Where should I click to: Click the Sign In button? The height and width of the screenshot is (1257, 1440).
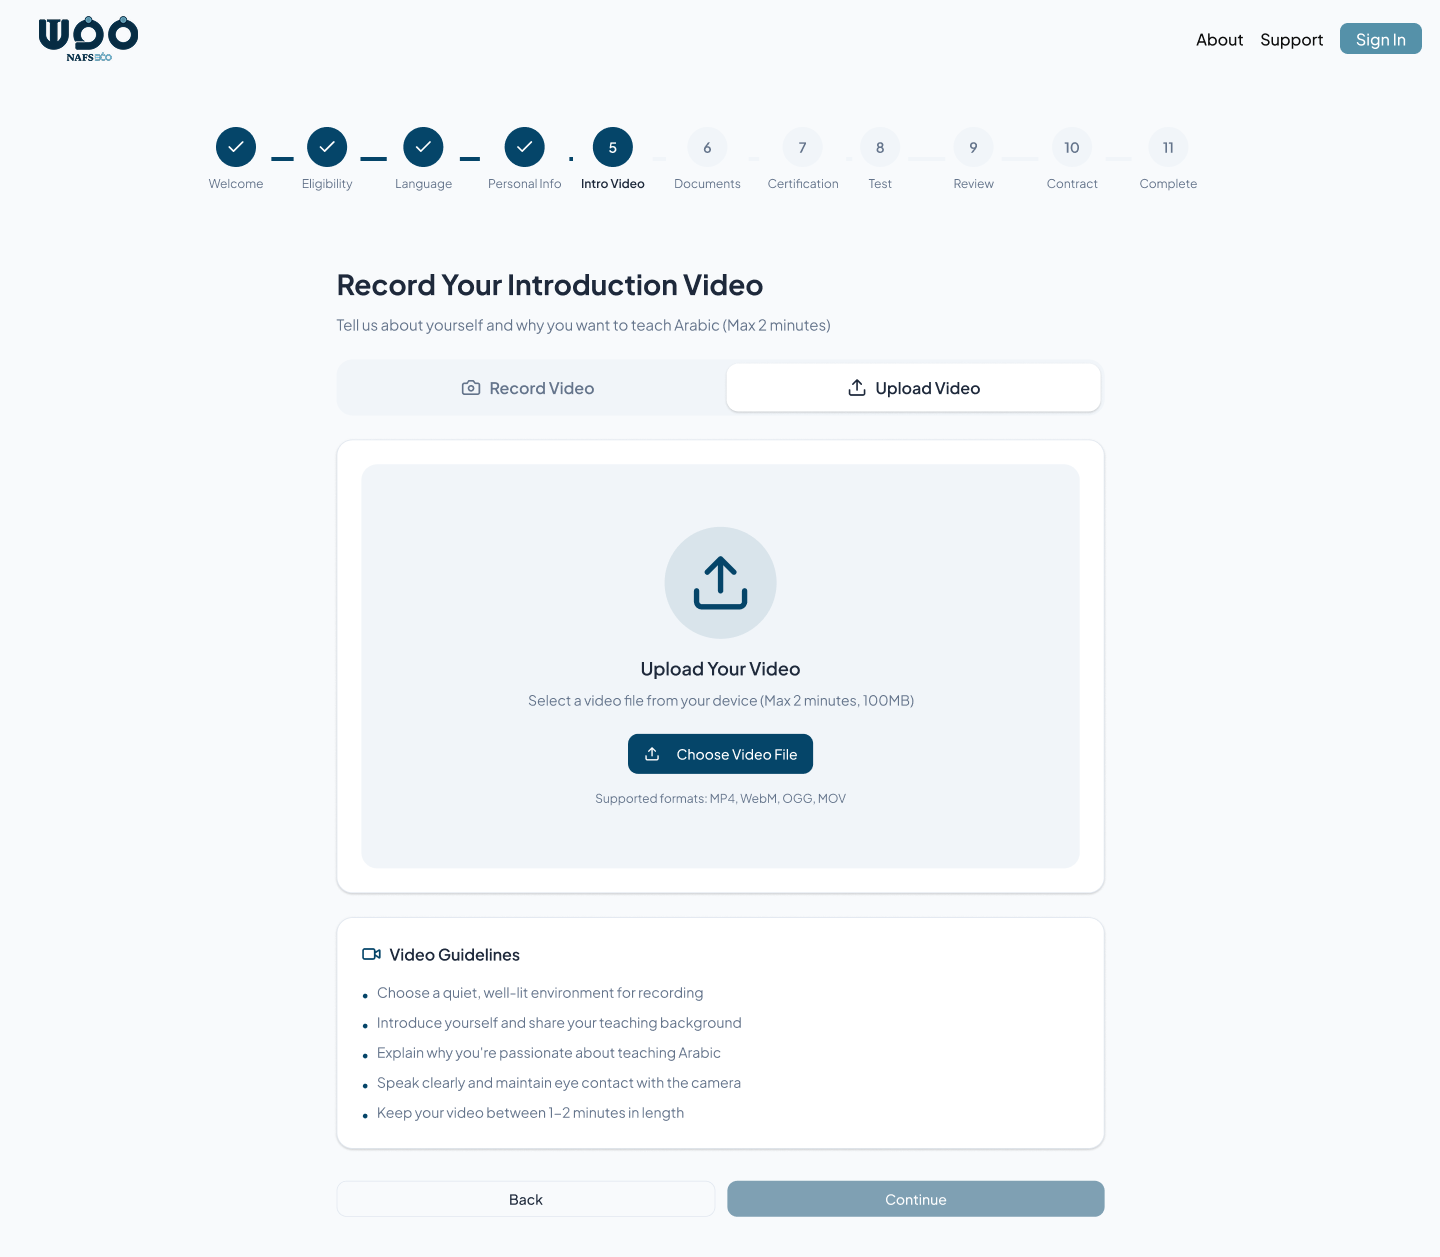pos(1380,38)
